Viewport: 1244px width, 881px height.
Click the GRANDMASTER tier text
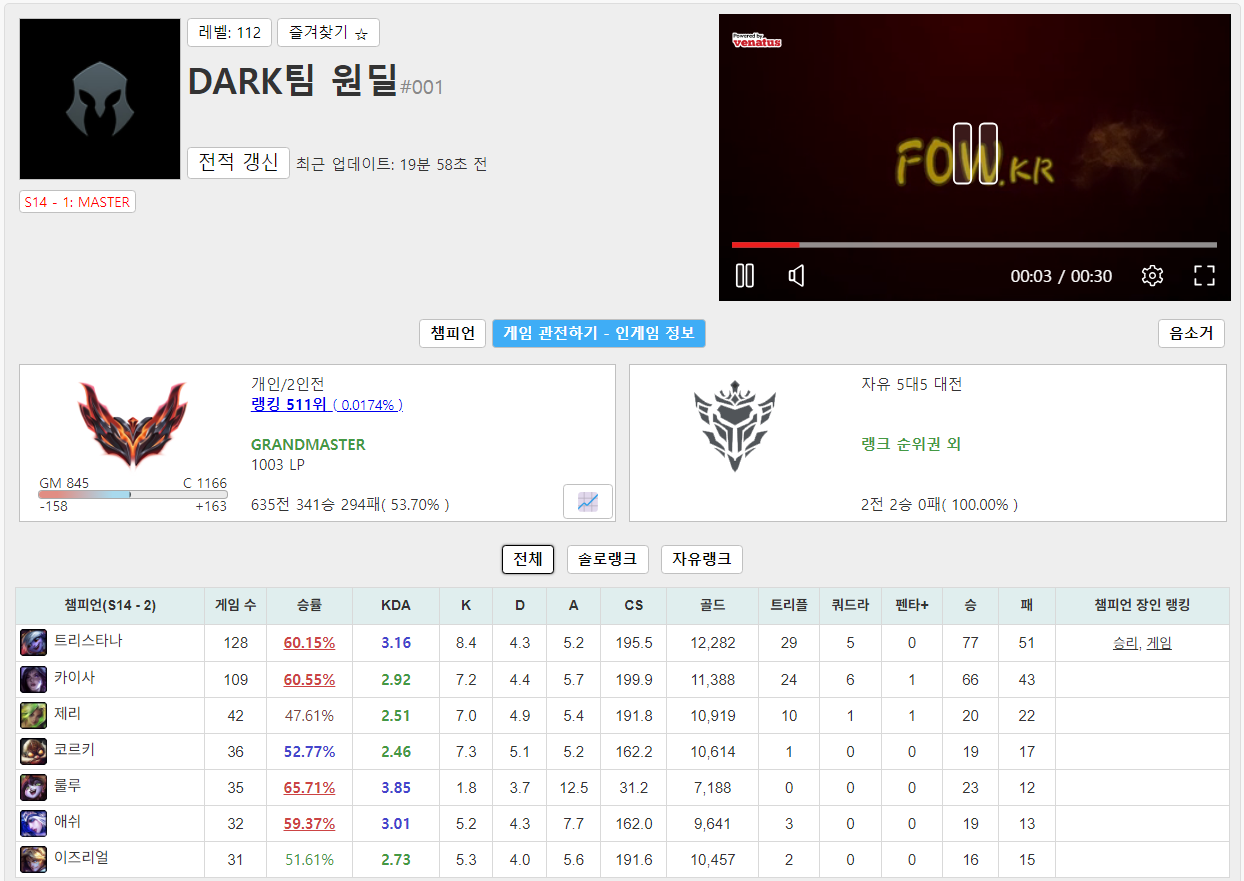308,444
